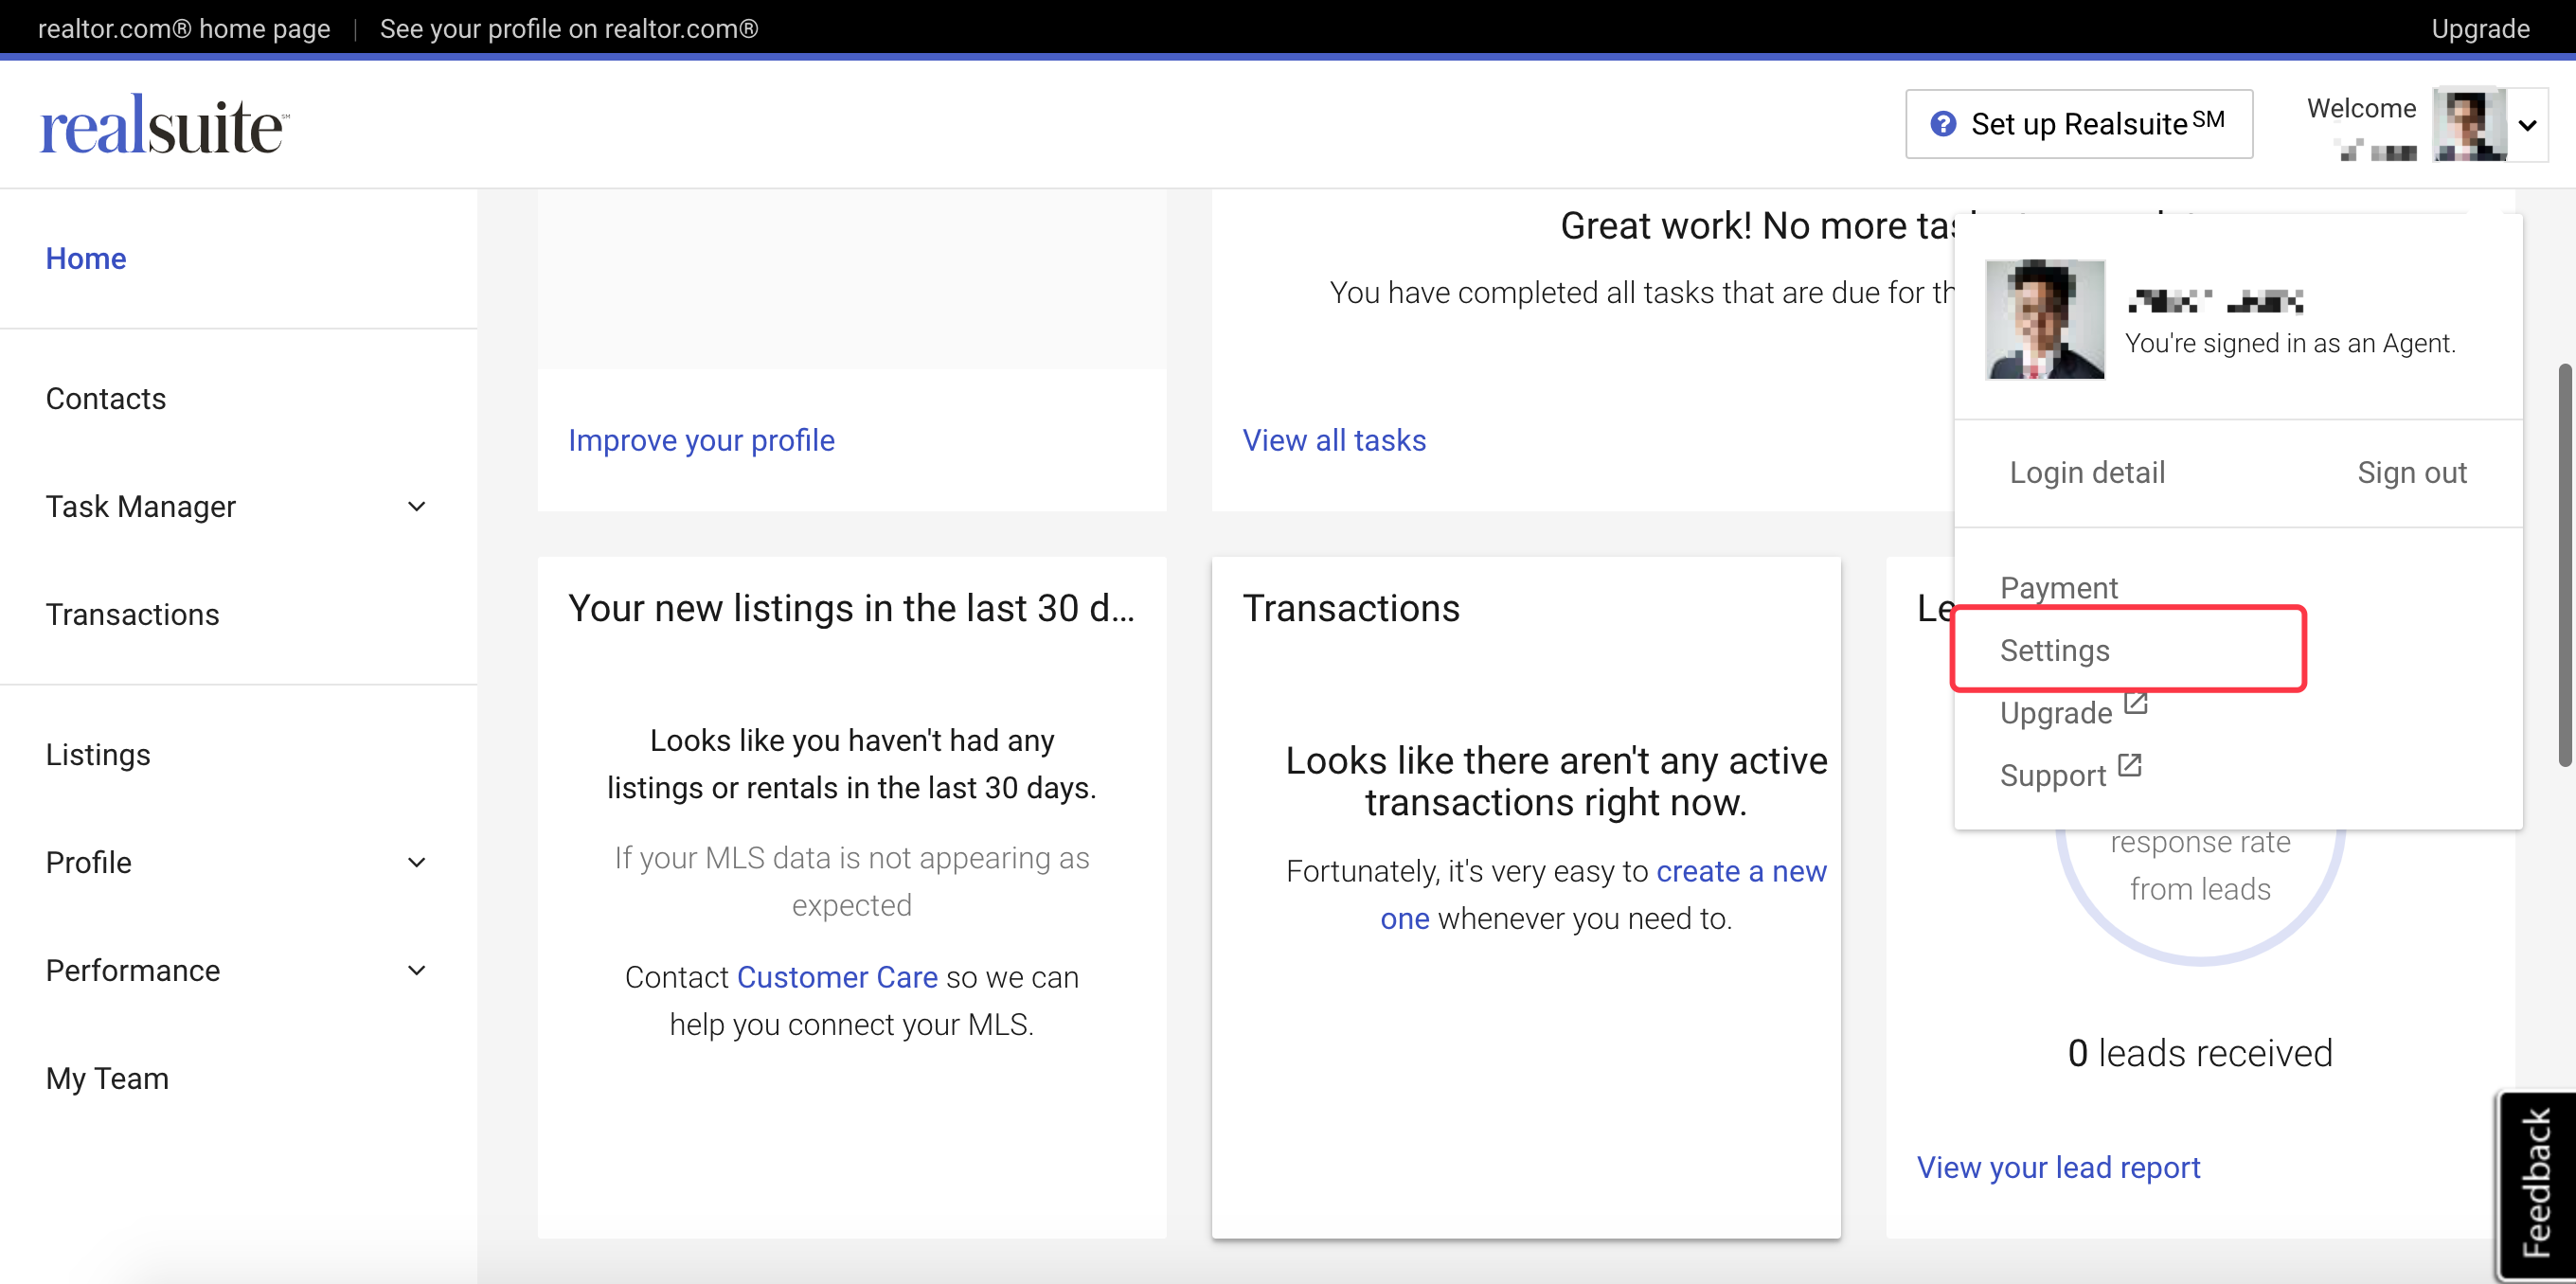Click the Sign out link
Screen dimensions: 2576x1284
coord(2411,472)
